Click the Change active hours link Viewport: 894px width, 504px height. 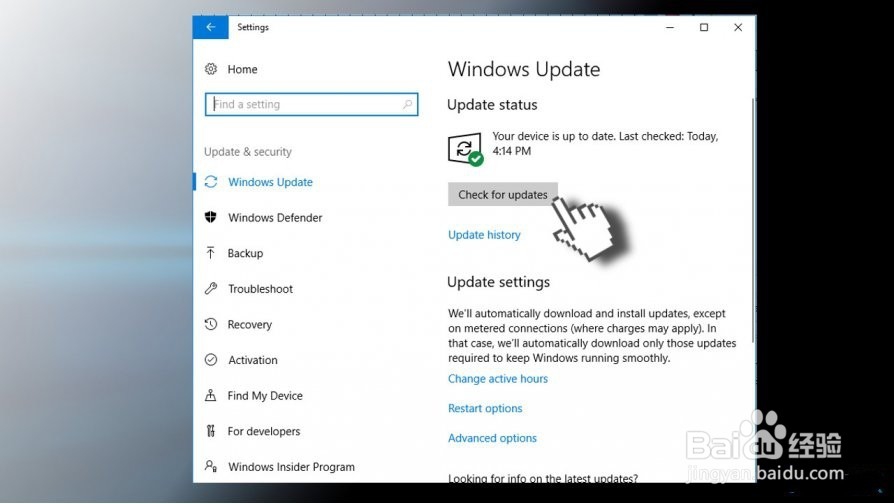click(x=498, y=379)
